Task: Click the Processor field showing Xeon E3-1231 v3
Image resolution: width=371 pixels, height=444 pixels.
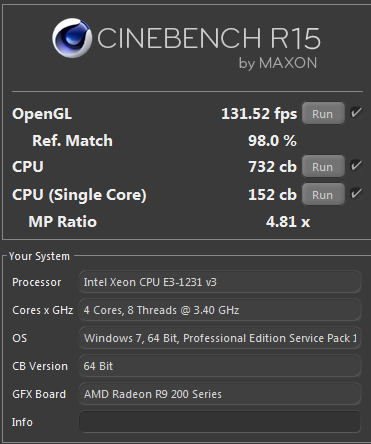Action: 220,282
